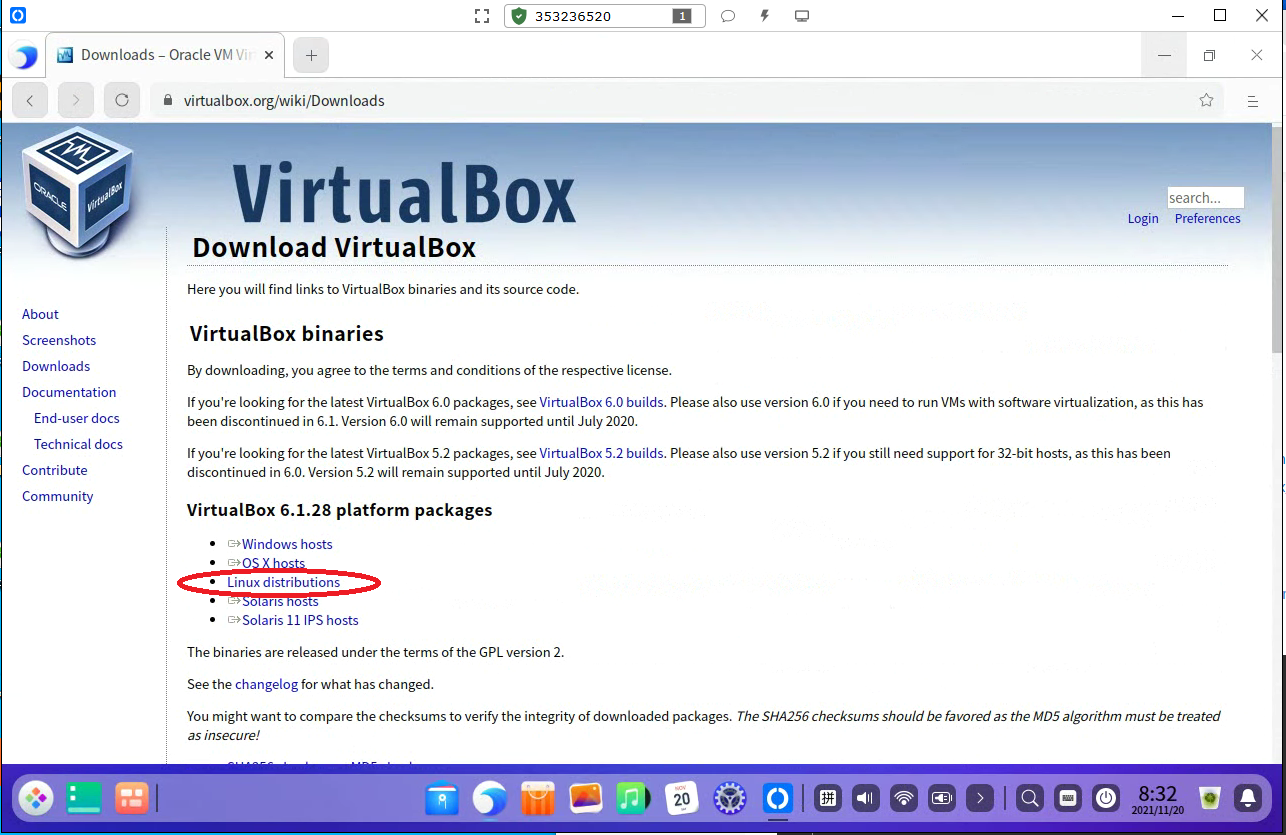
Task: Click the remote session ID 353236520 box
Action: point(605,16)
